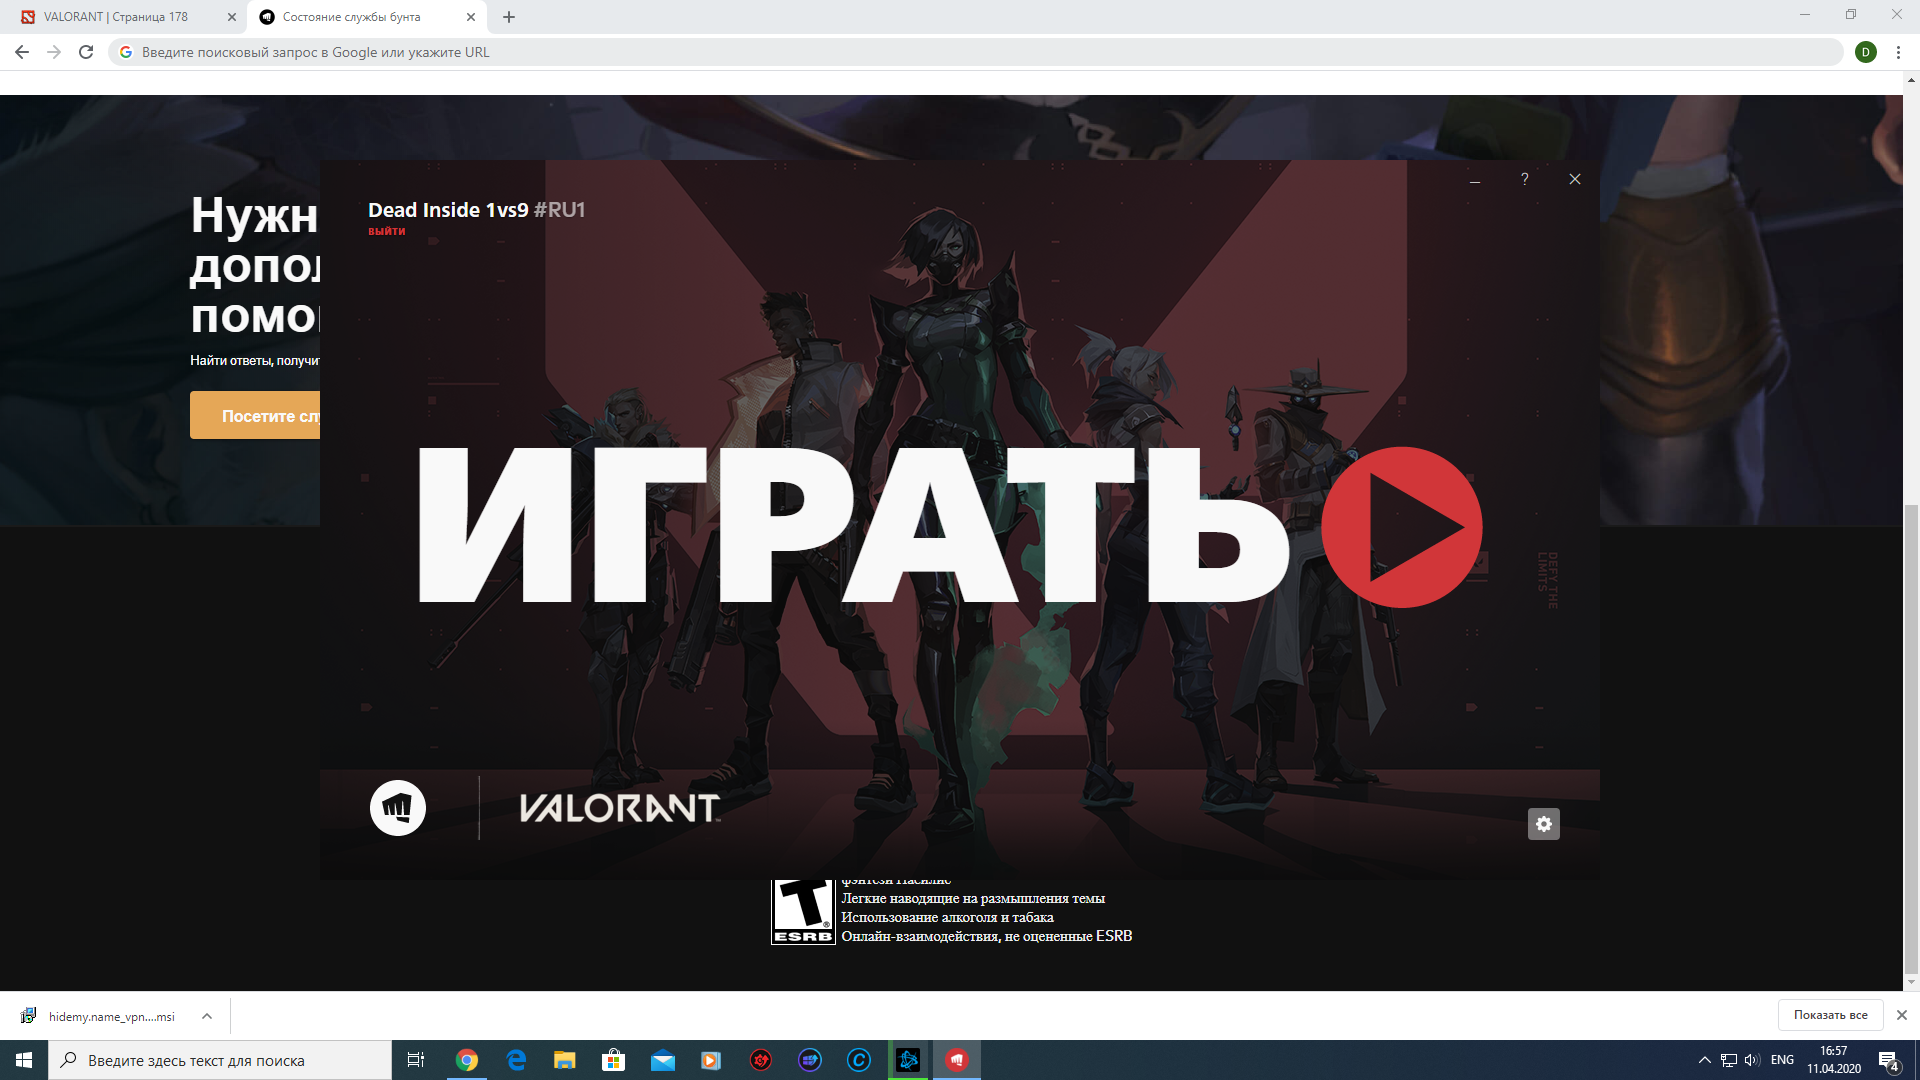1920x1080 pixels.
Task: Show hidden system tray icons
Action: pyautogui.click(x=1704, y=1060)
